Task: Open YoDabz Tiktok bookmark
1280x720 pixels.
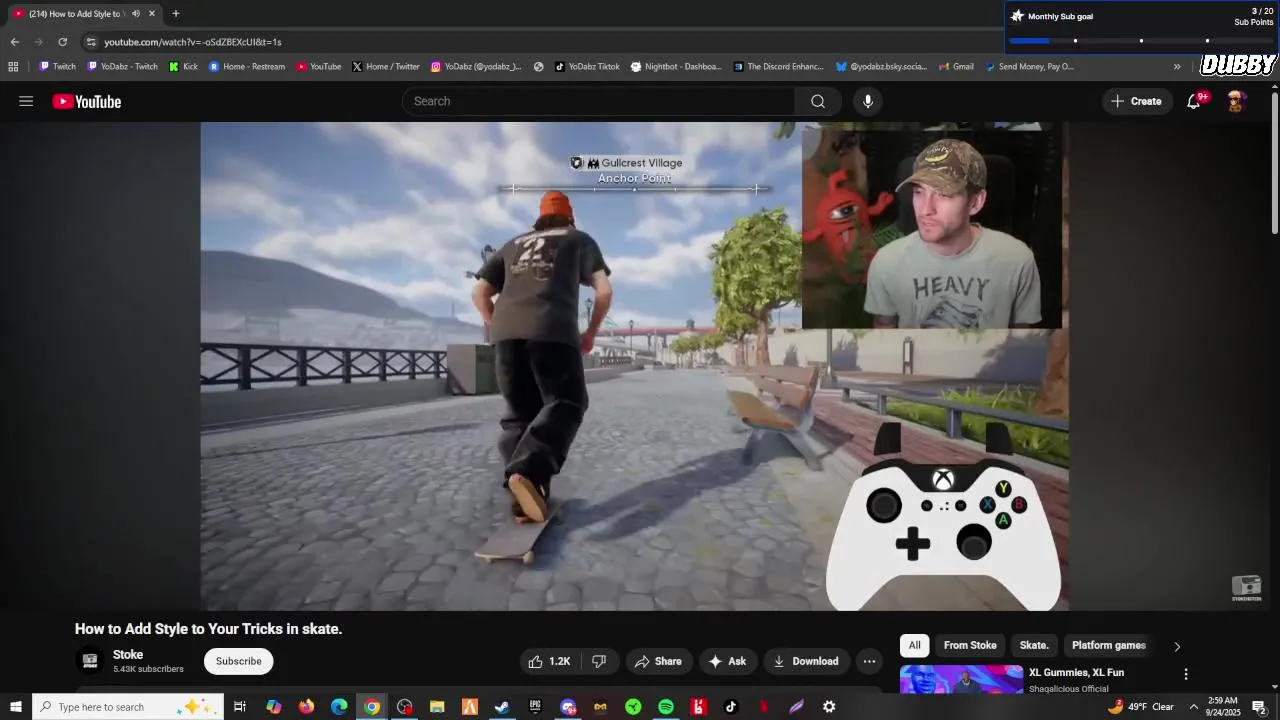Action: pos(587,67)
